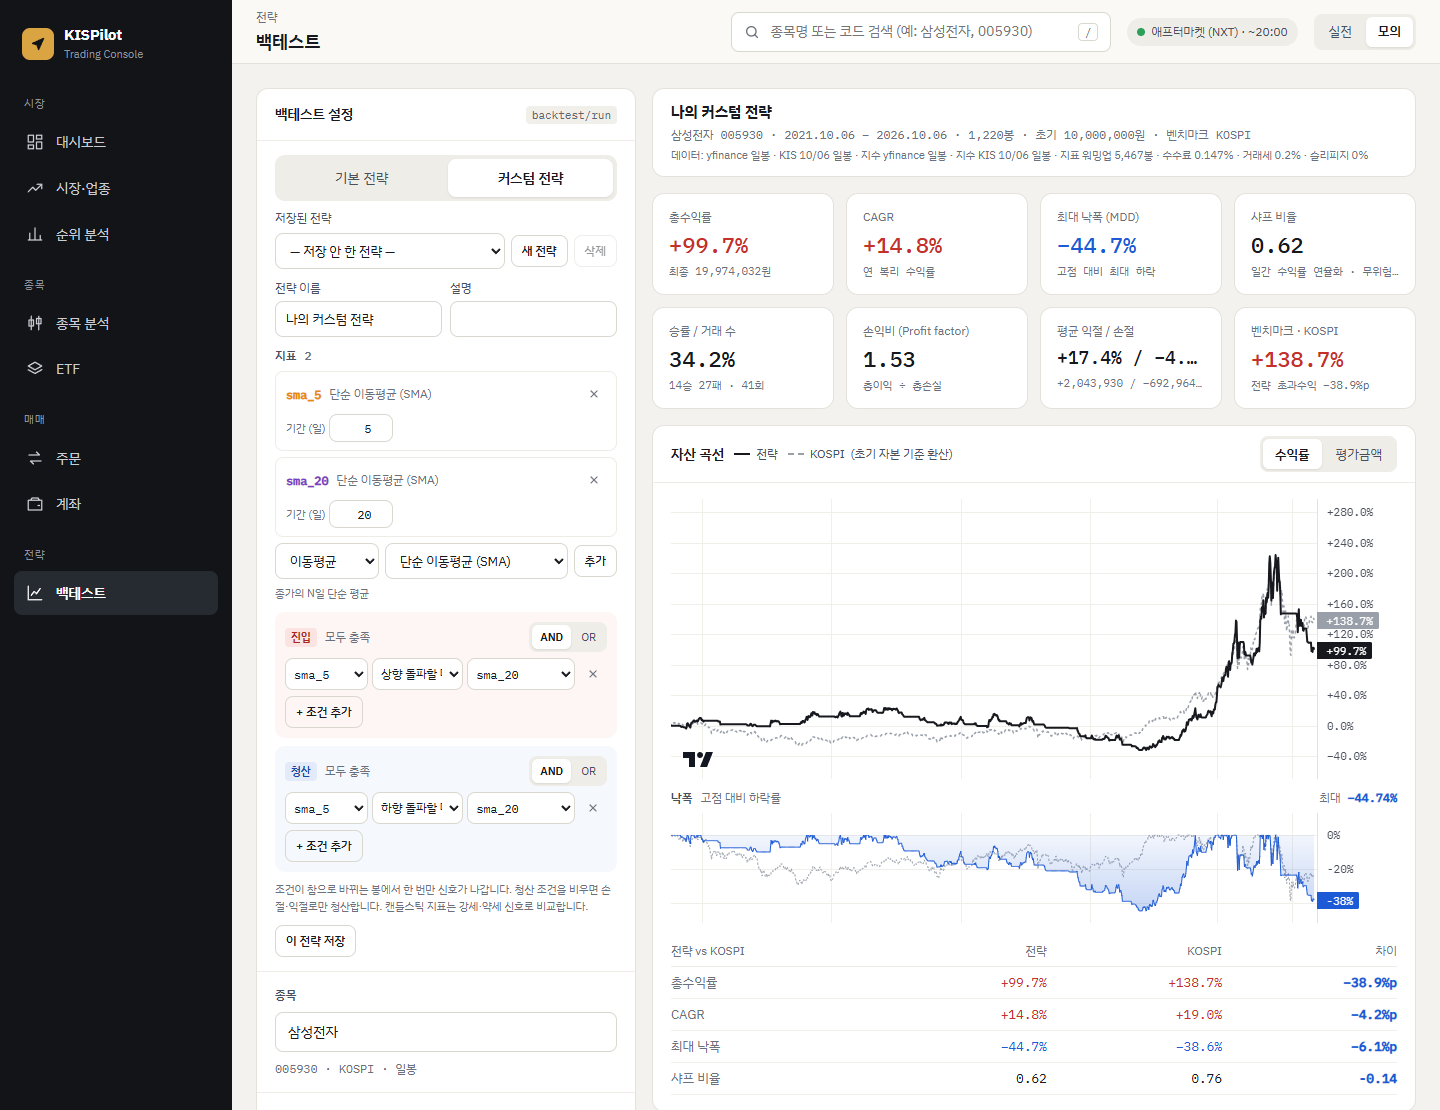The width and height of the screenshot is (1440, 1110).
Task: Open 시장·업종 trend icon
Action: pos(35,188)
